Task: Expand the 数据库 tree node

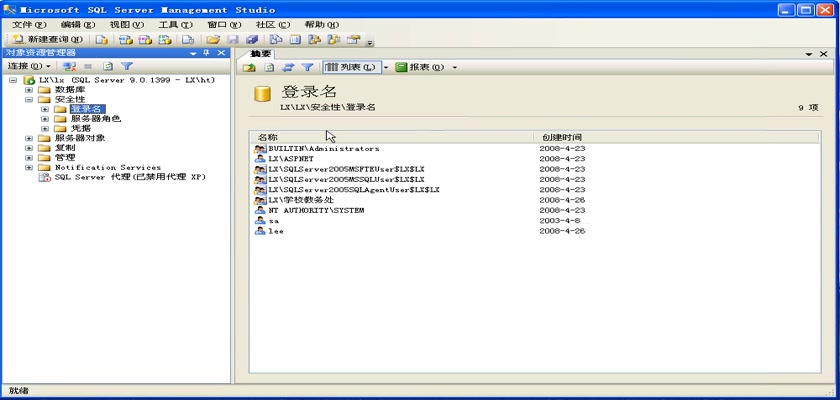Action: coord(29,89)
